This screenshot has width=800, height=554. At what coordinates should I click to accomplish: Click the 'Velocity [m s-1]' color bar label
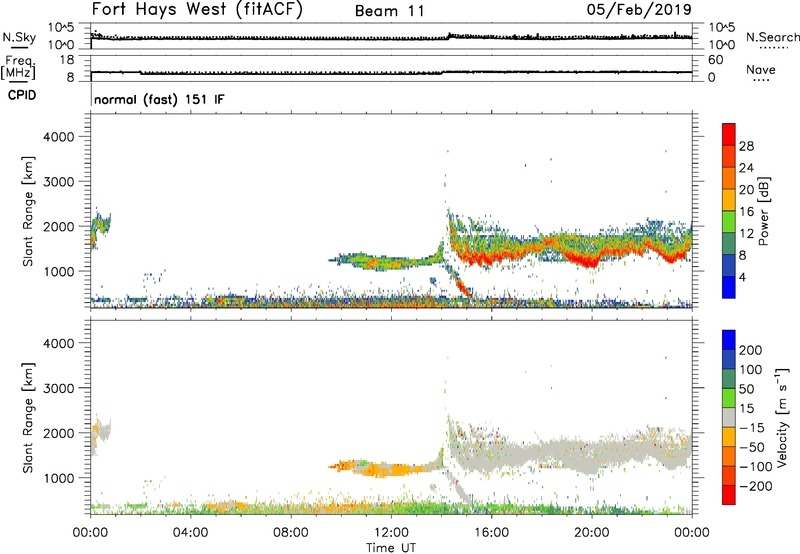(782, 417)
